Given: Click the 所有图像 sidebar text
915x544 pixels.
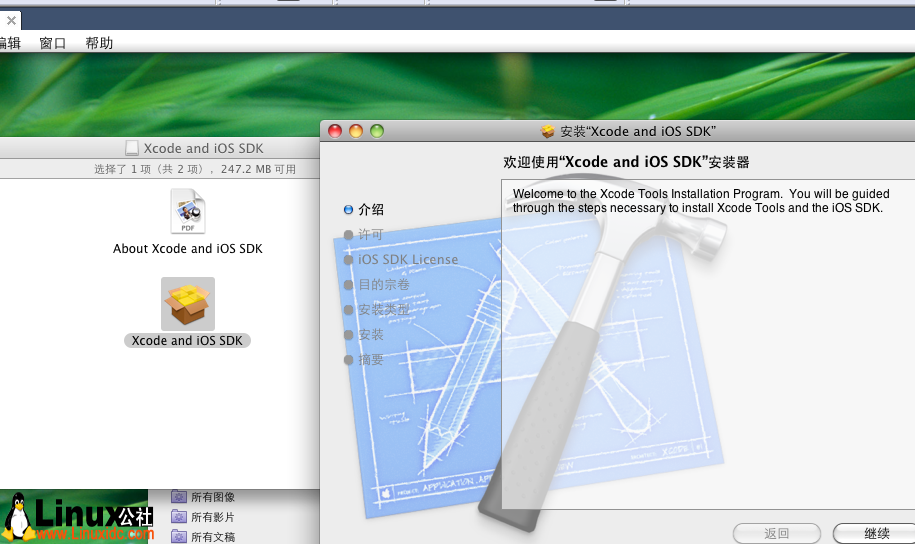Looking at the screenshot, I should [x=213, y=497].
